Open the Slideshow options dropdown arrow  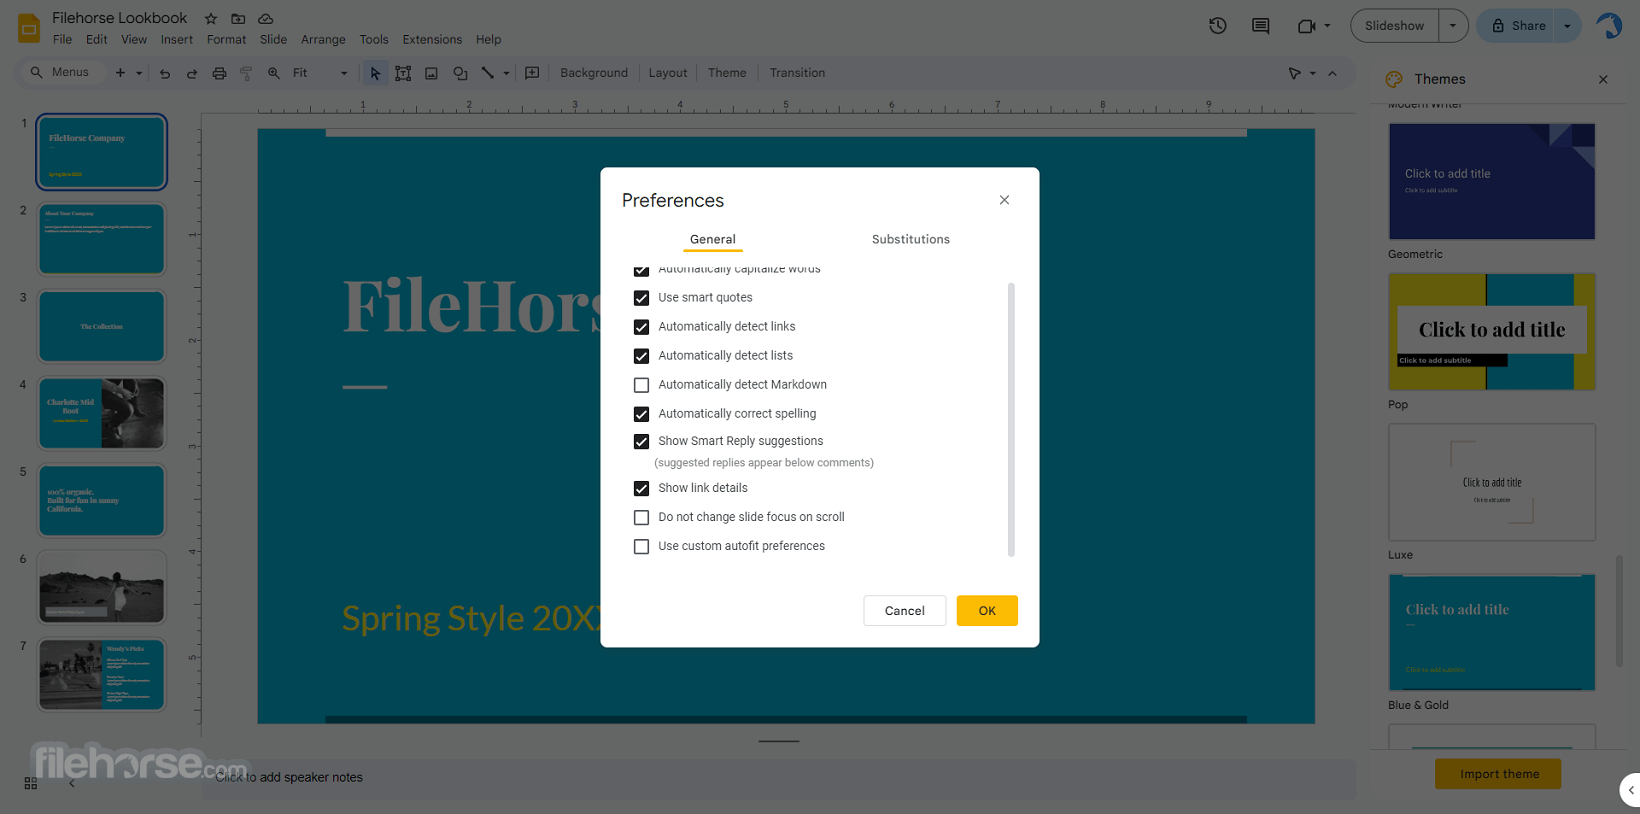(x=1453, y=26)
